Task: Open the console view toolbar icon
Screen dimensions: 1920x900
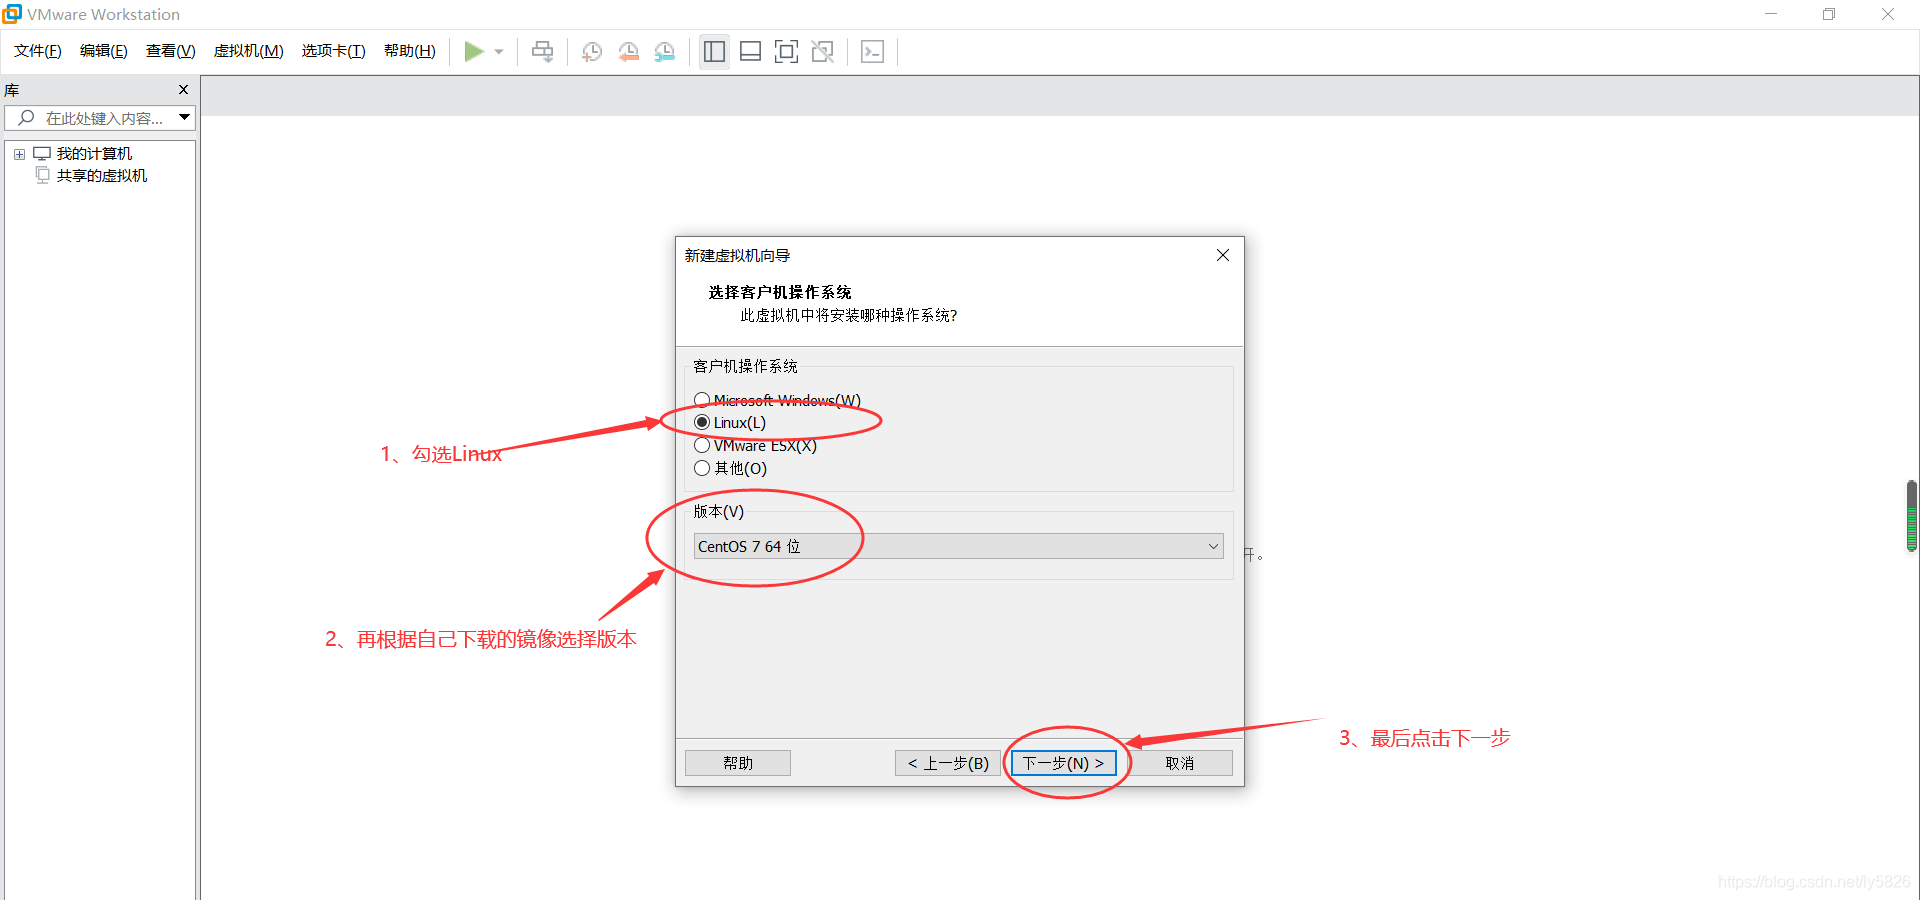Action: [872, 51]
